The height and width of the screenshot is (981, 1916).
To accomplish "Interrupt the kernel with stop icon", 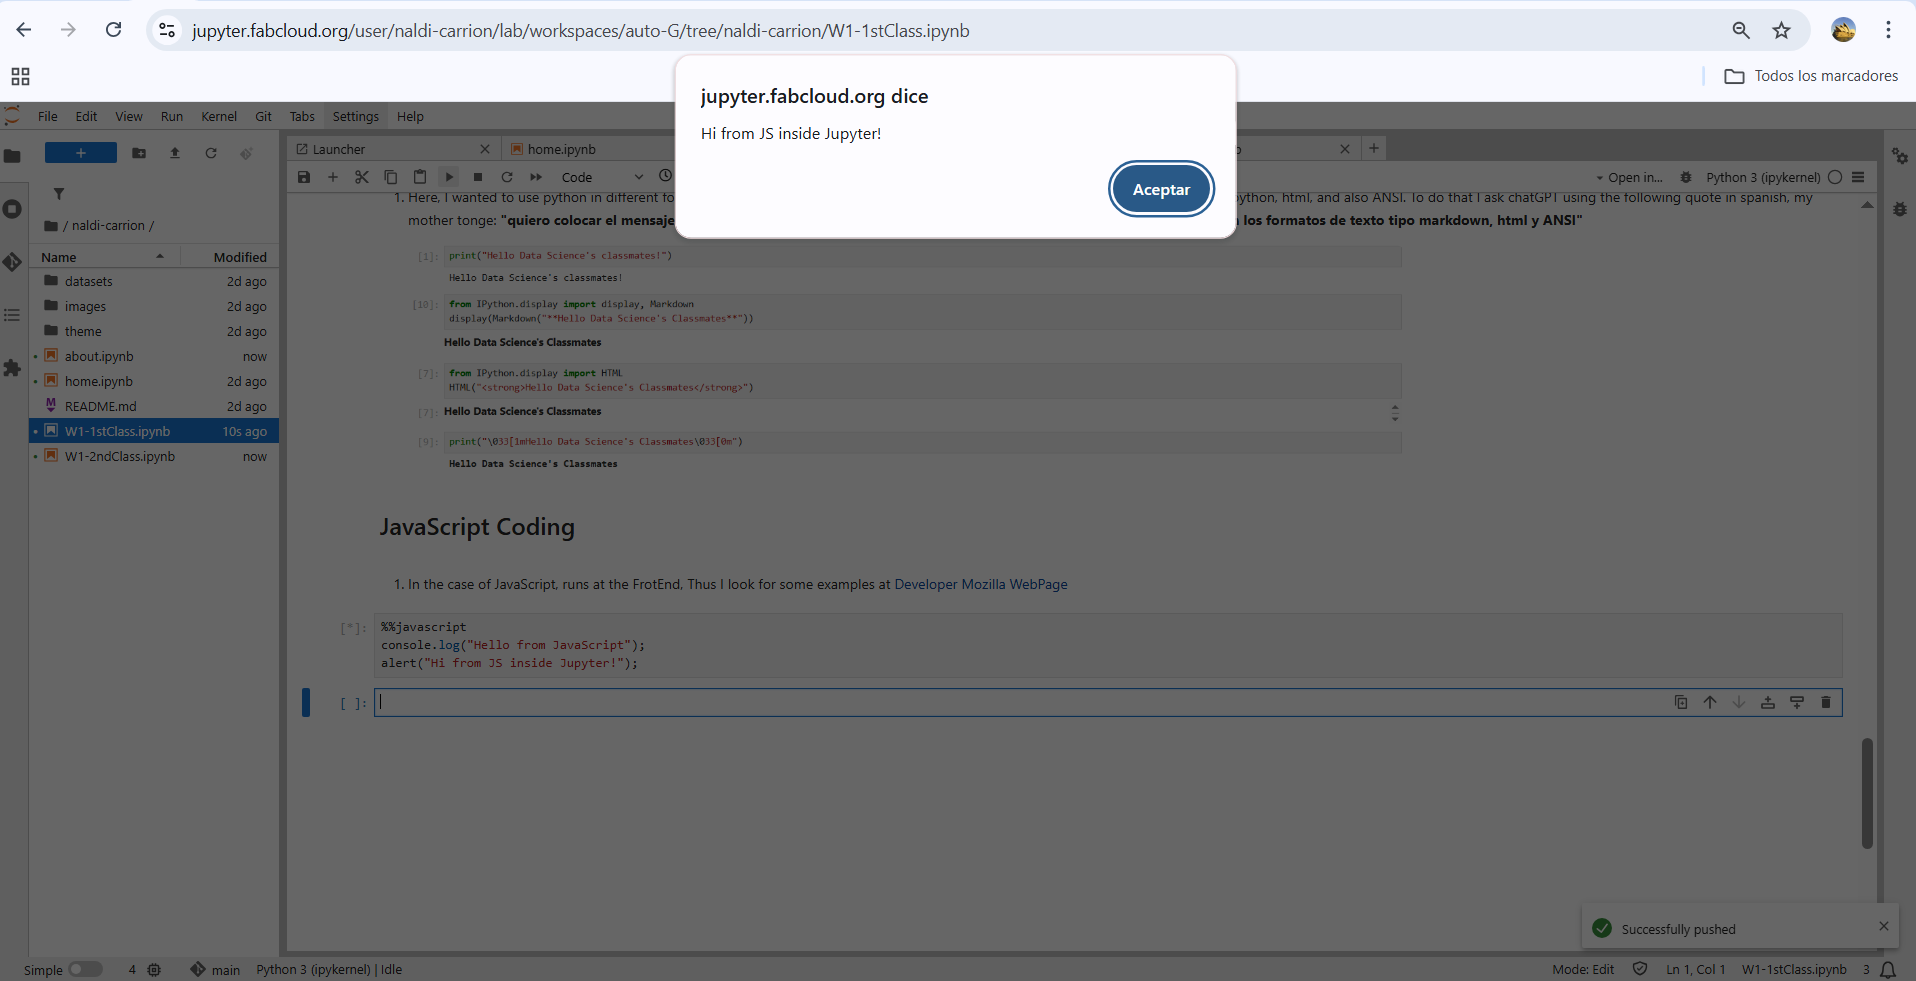I will point(478,177).
